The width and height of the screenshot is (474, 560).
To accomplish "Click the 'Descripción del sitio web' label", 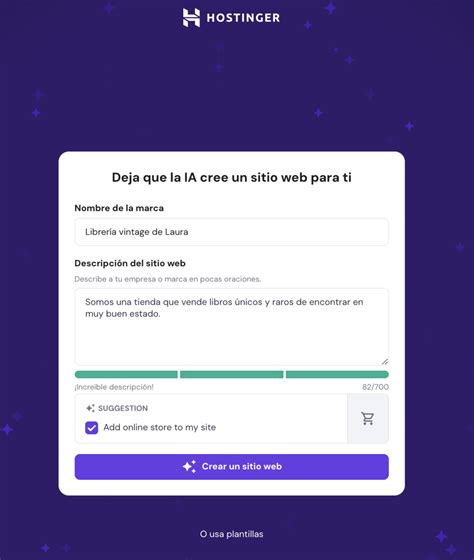I will [x=130, y=263].
